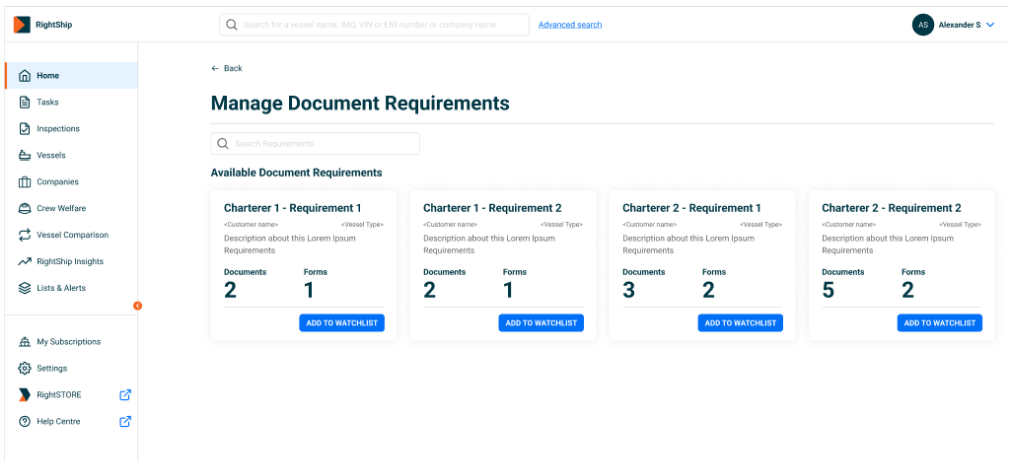Focus the Search Requirements field
Image resolution: width=1011 pixels, height=462 pixels.
(315, 143)
